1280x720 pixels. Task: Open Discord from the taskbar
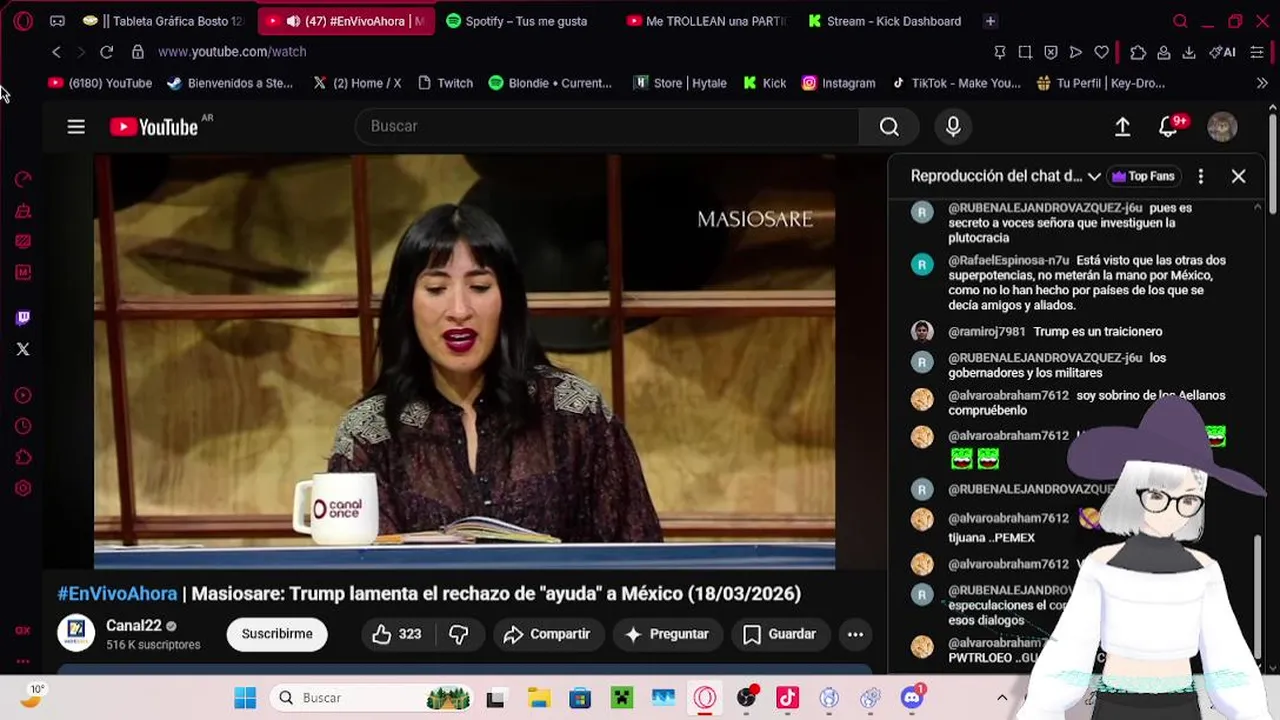(912, 698)
